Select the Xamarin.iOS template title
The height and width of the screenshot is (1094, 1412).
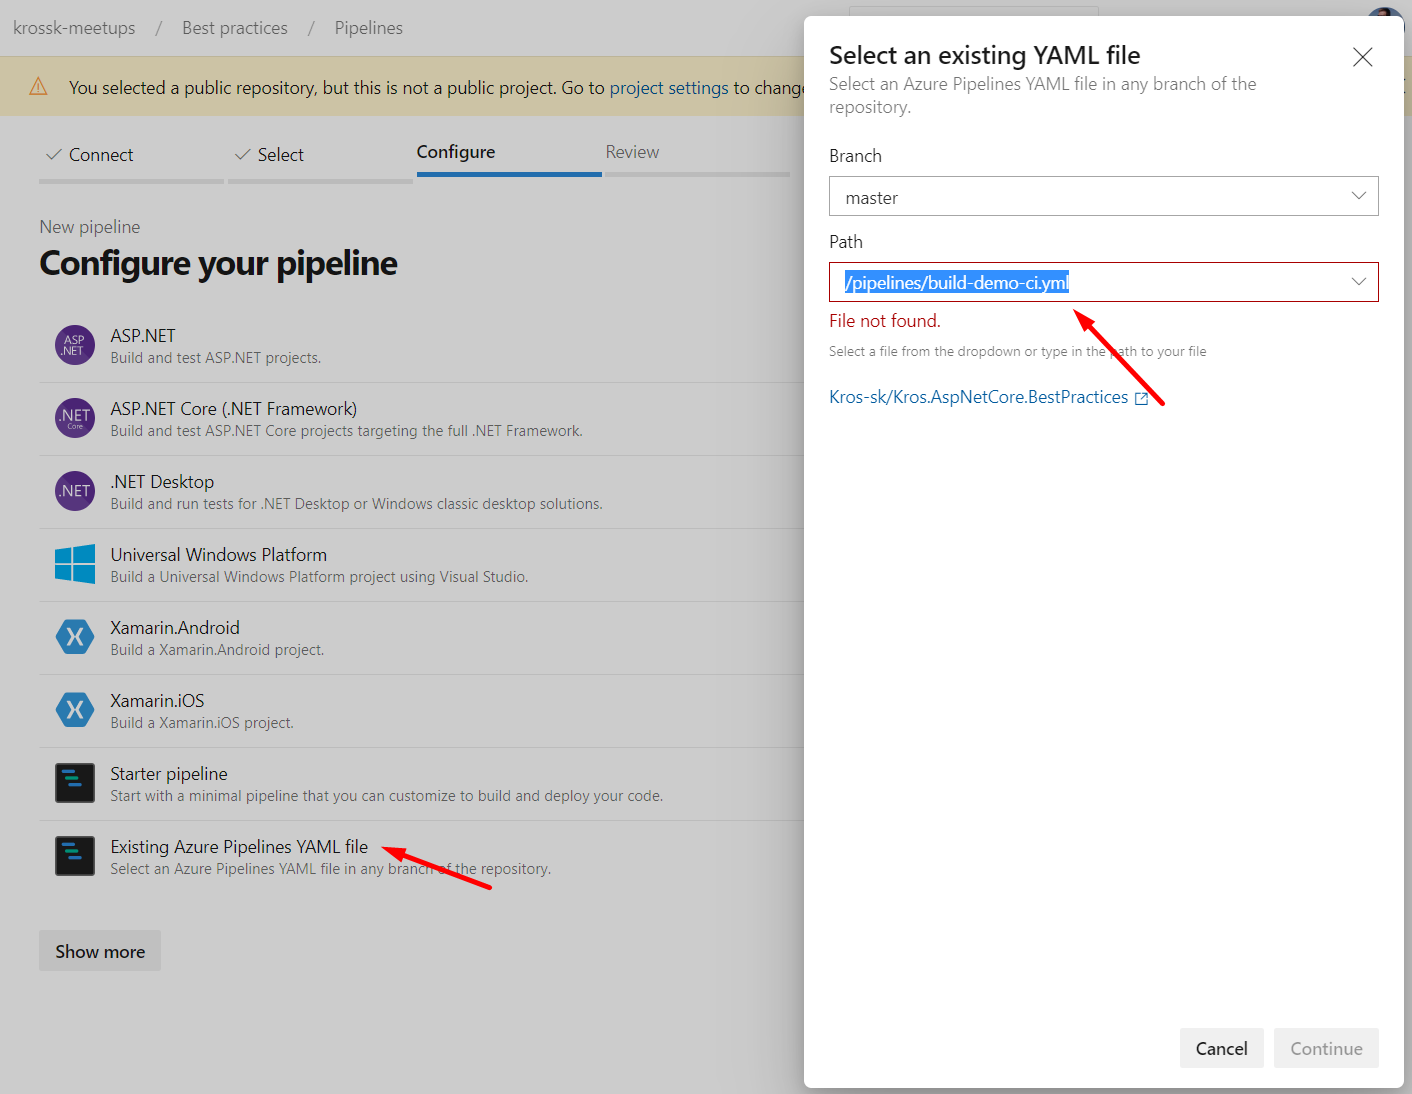coord(157,700)
